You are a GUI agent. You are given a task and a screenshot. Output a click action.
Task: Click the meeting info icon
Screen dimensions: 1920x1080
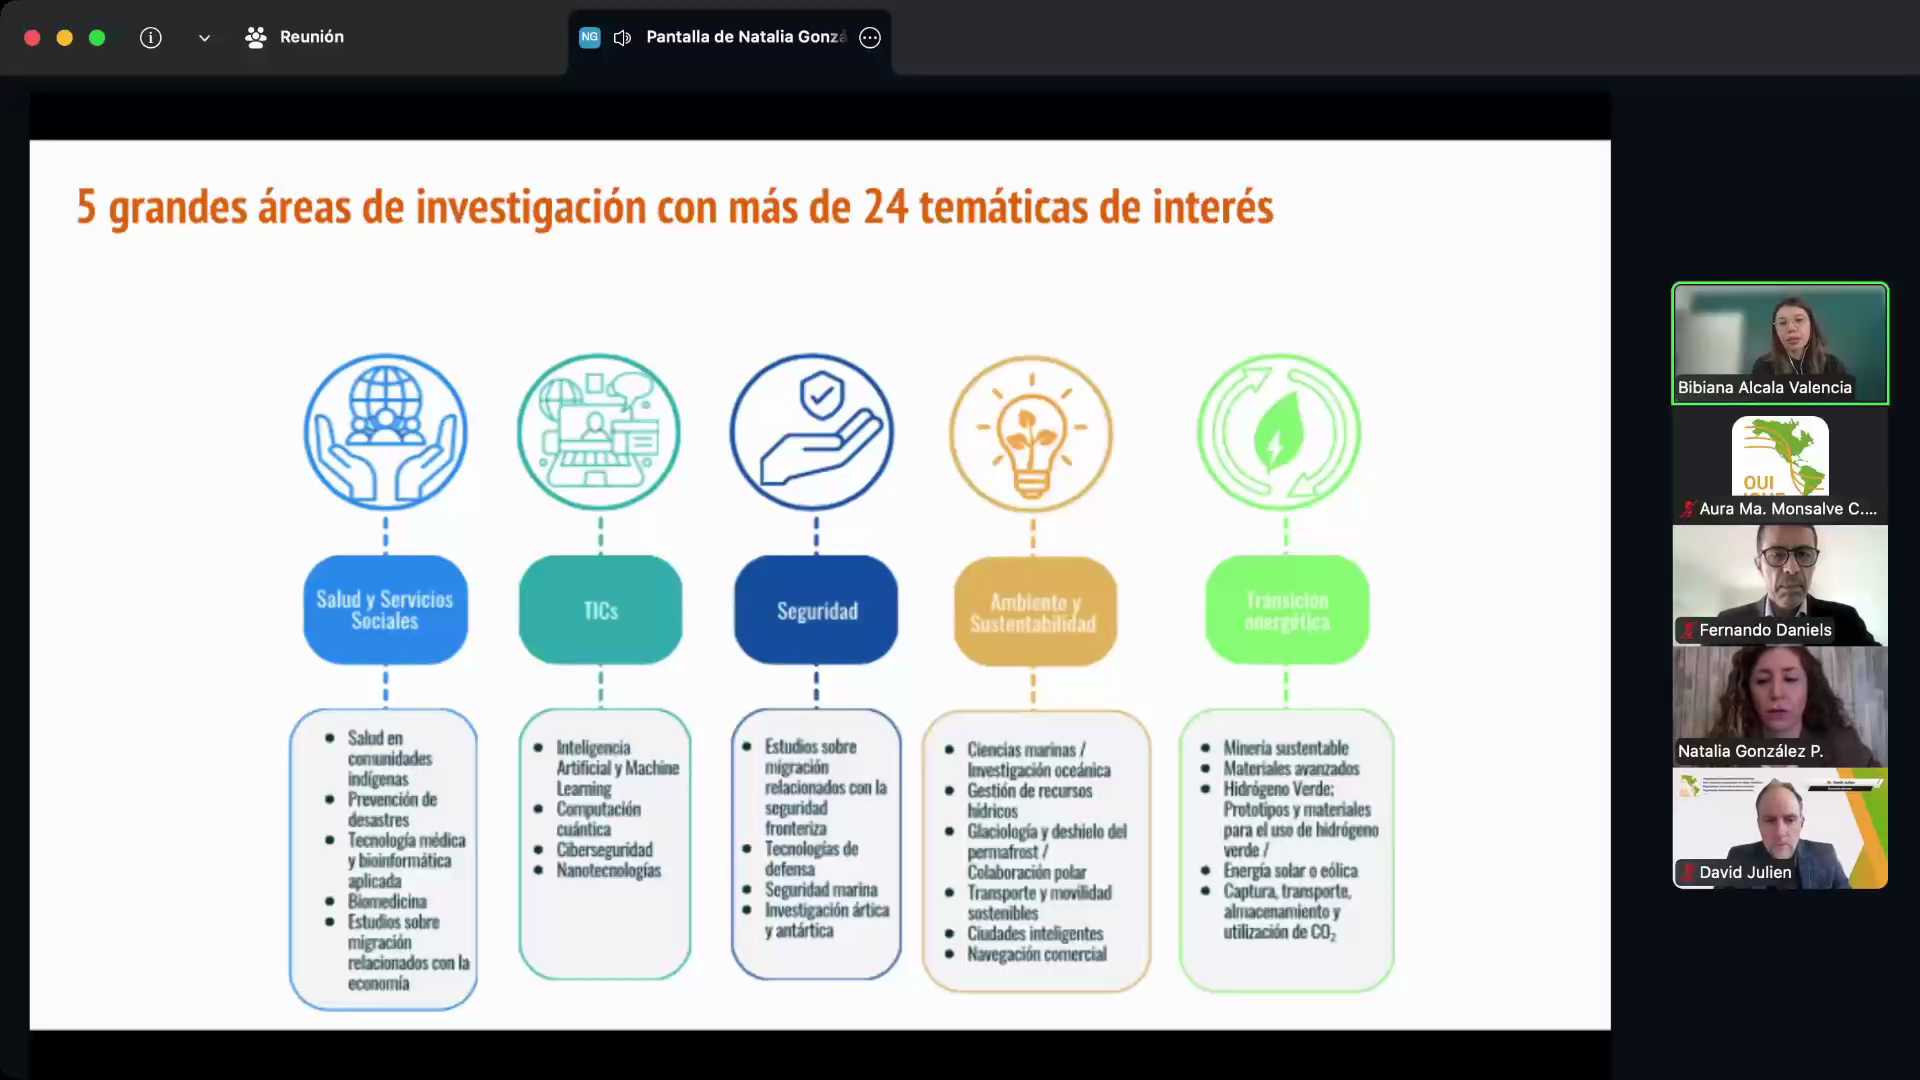click(x=151, y=38)
